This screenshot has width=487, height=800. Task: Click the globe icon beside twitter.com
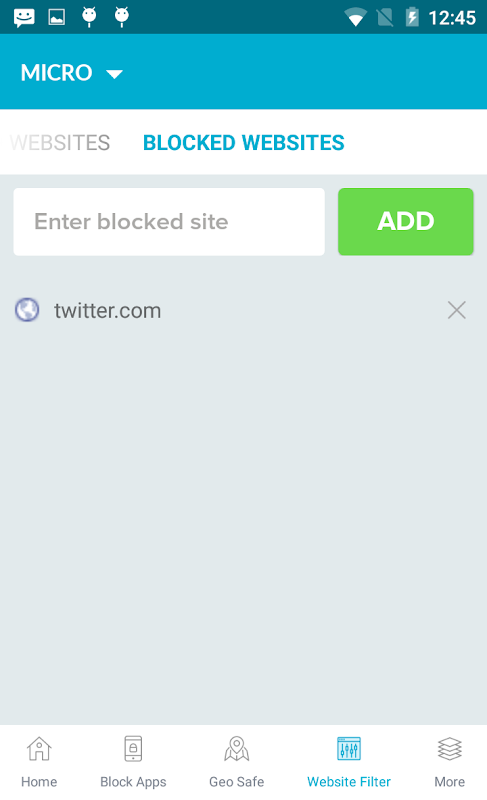[27, 310]
